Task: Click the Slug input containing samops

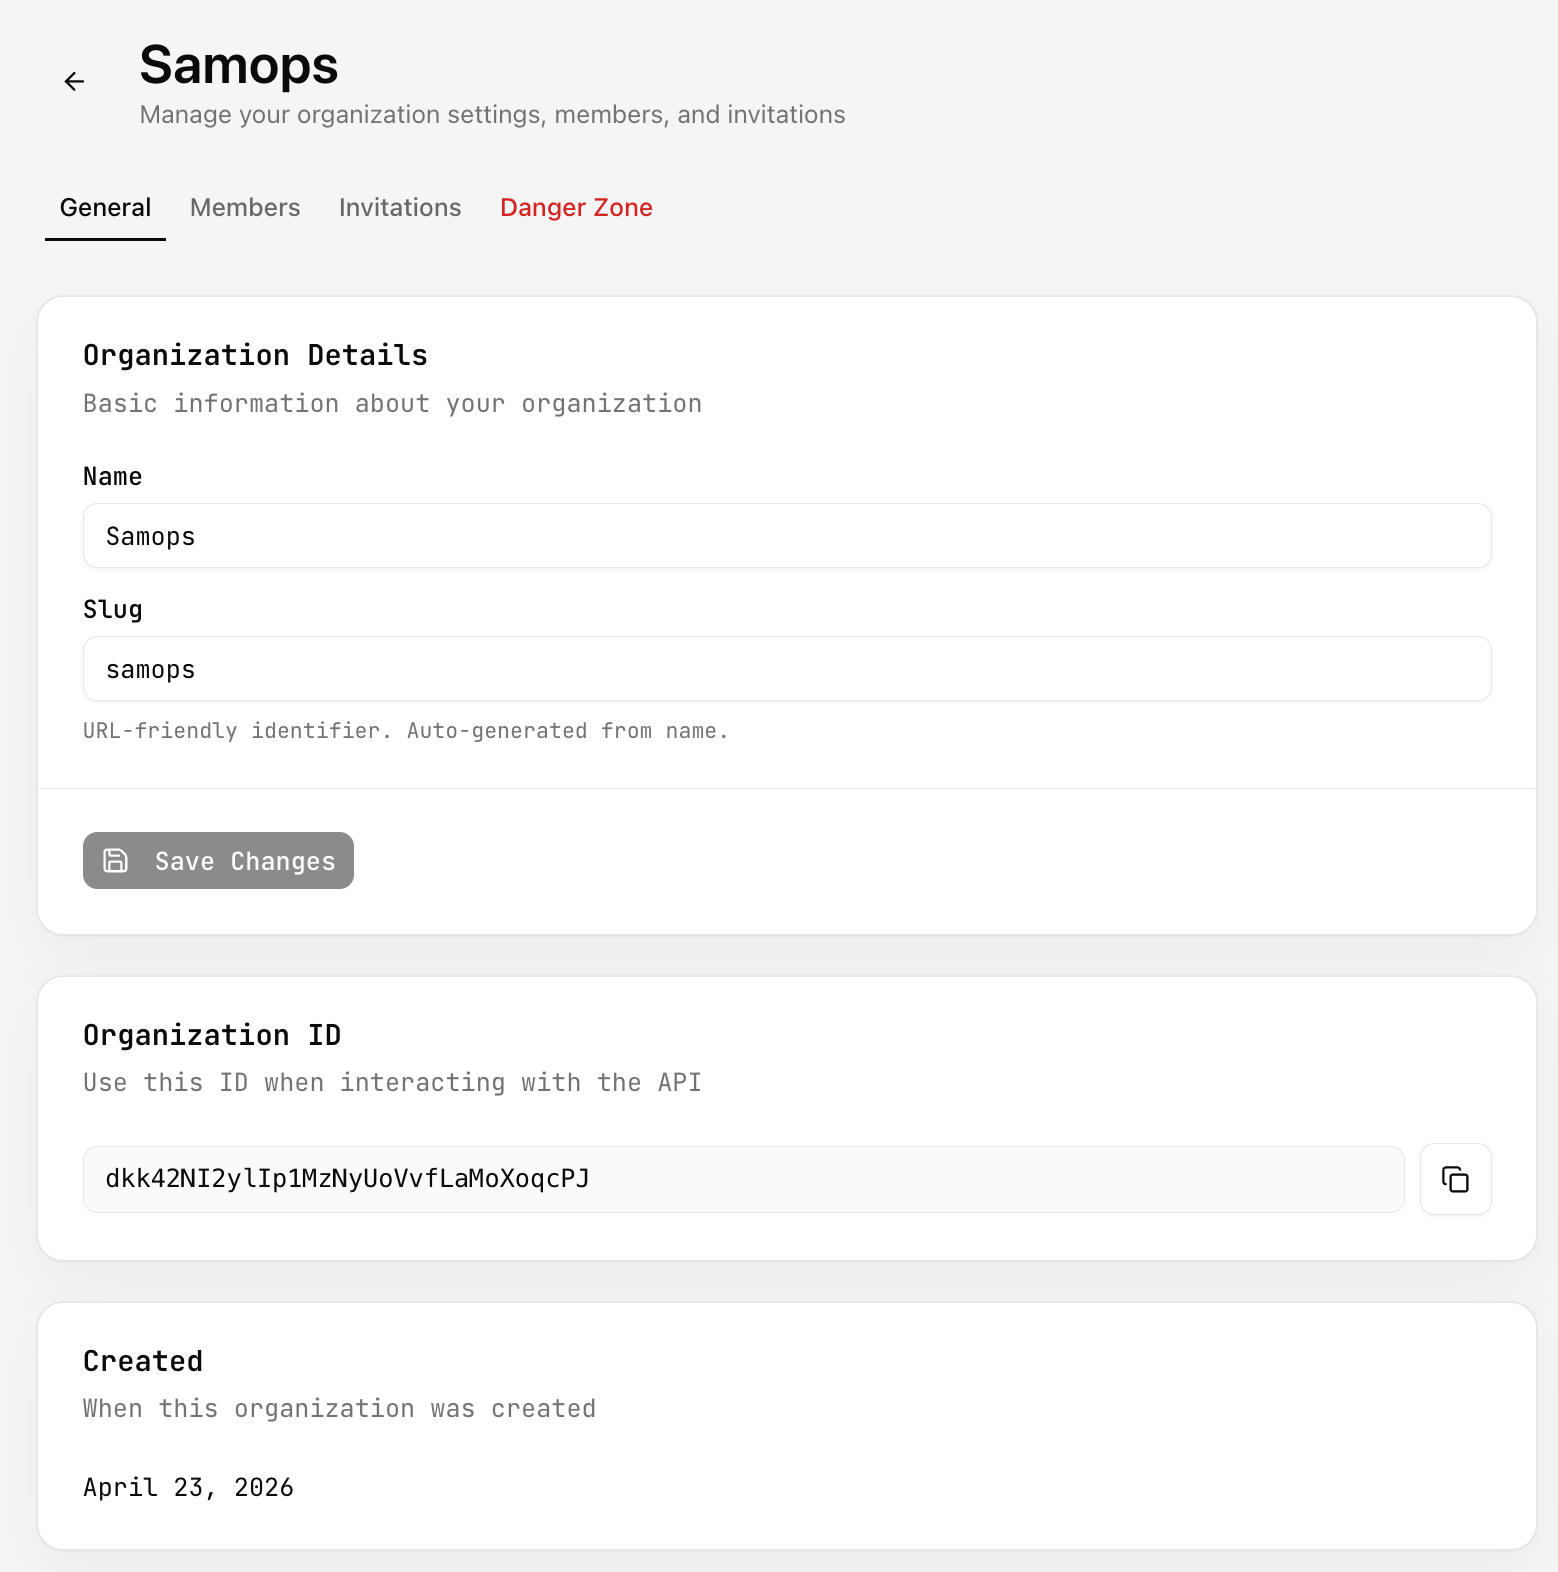Action: pyautogui.click(x=786, y=668)
